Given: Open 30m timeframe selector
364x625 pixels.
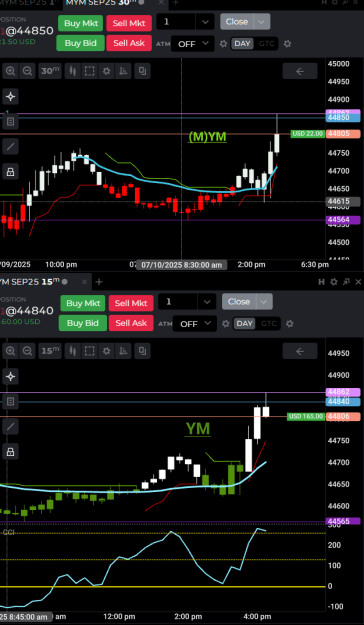Looking at the screenshot, I should pos(50,71).
